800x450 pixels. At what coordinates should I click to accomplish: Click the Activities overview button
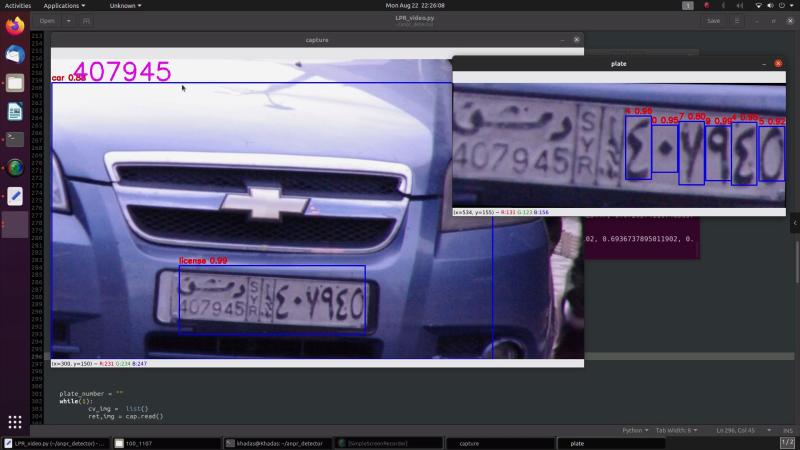click(18, 6)
